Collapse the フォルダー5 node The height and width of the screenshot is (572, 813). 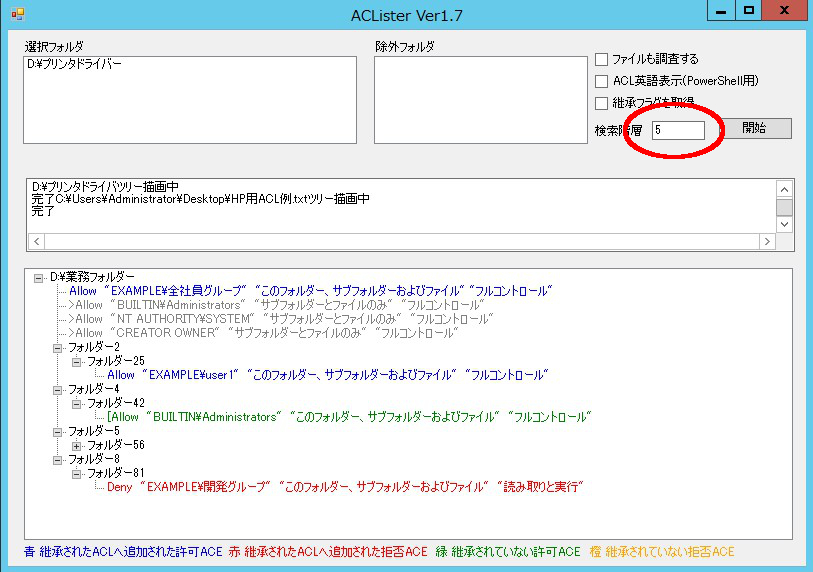[58, 432]
